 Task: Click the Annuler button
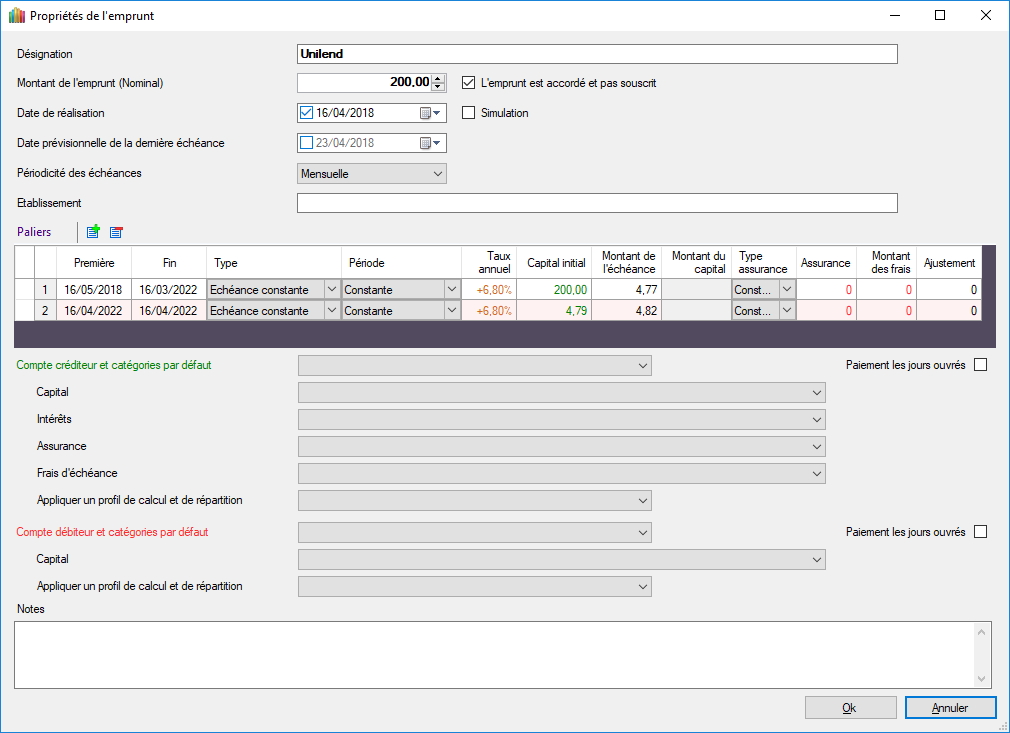(950, 708)
